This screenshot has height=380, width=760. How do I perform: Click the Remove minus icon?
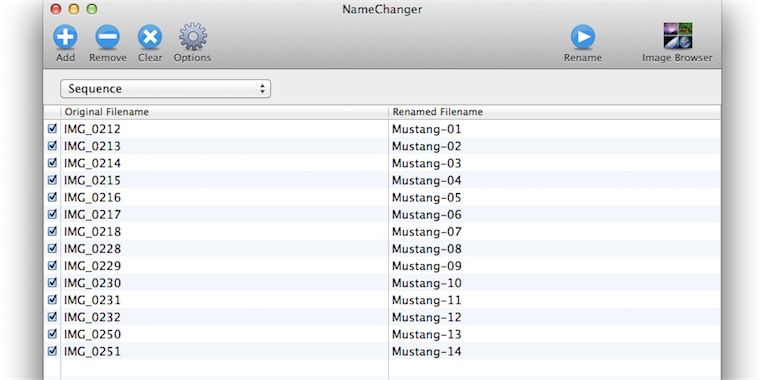[108, 37]
